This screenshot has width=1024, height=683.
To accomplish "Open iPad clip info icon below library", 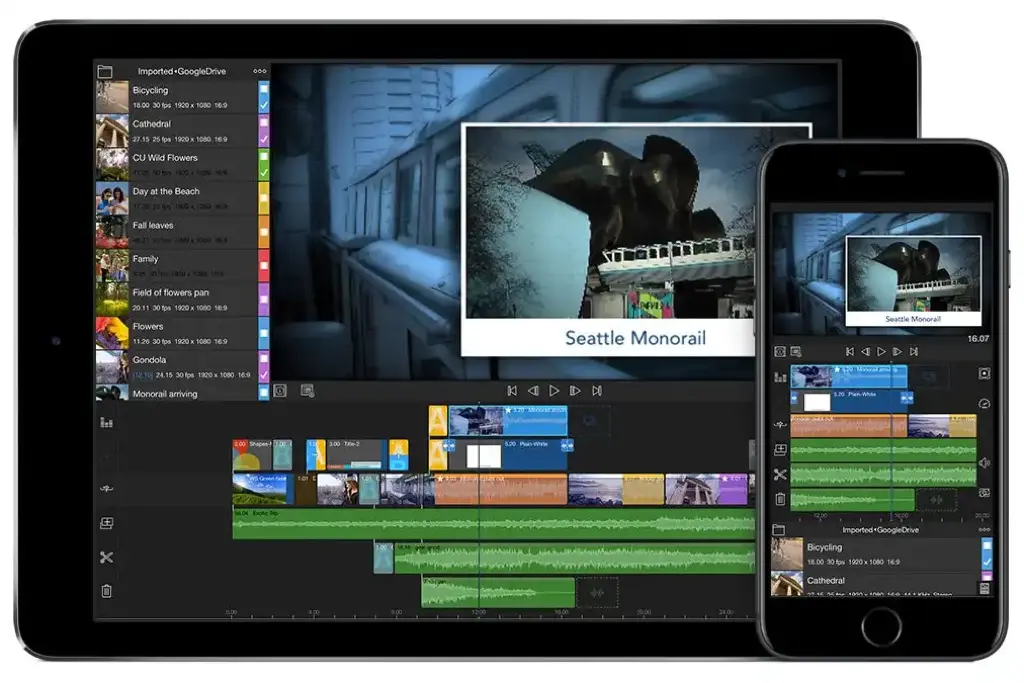I will coord(280,390).
